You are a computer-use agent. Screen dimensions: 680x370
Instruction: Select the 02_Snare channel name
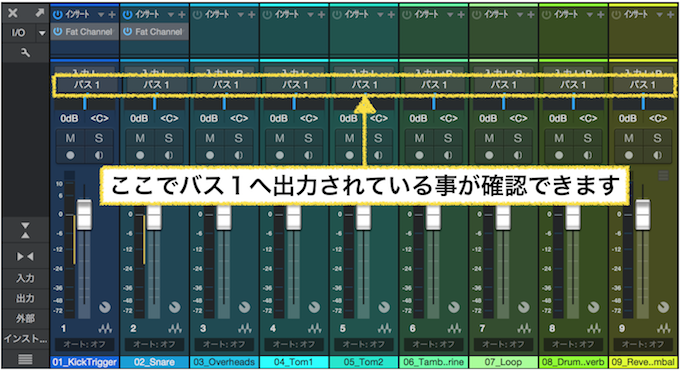[x=155, y=362]
